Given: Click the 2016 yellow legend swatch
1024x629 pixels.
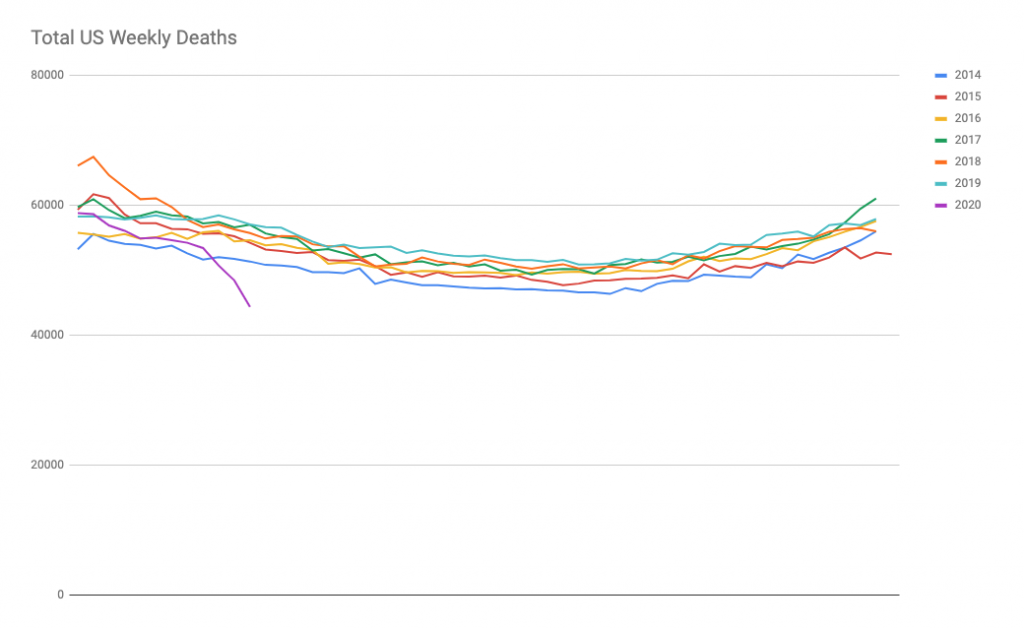Looking at the screenshot, I should click(x=940, y=119).
